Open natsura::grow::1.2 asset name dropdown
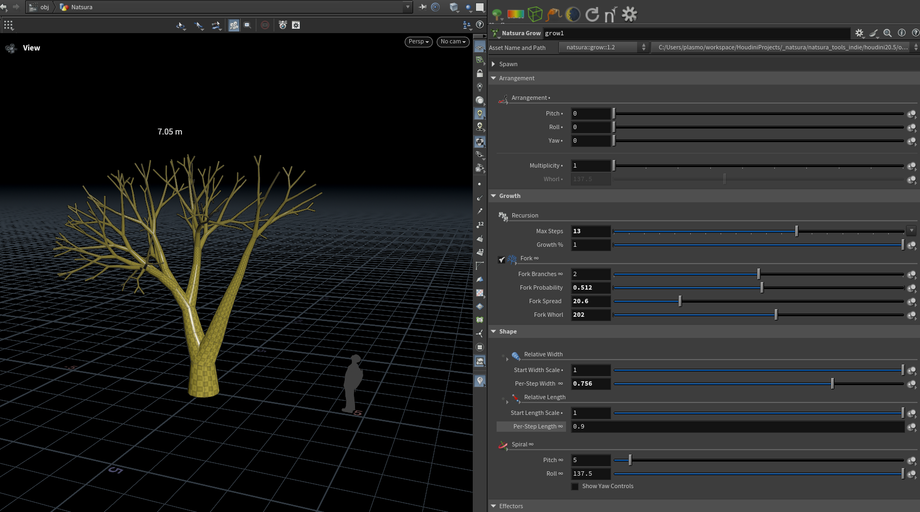Viewport: 920px width, 512px height. coord(600,47)
